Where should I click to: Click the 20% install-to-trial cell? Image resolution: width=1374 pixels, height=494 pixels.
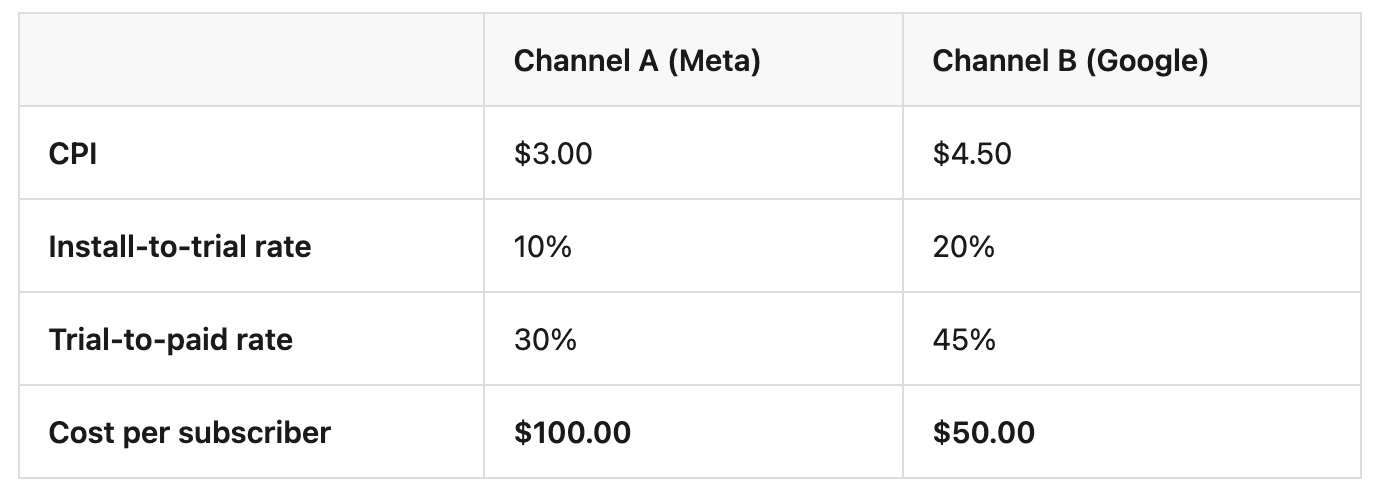coord(963,246)
